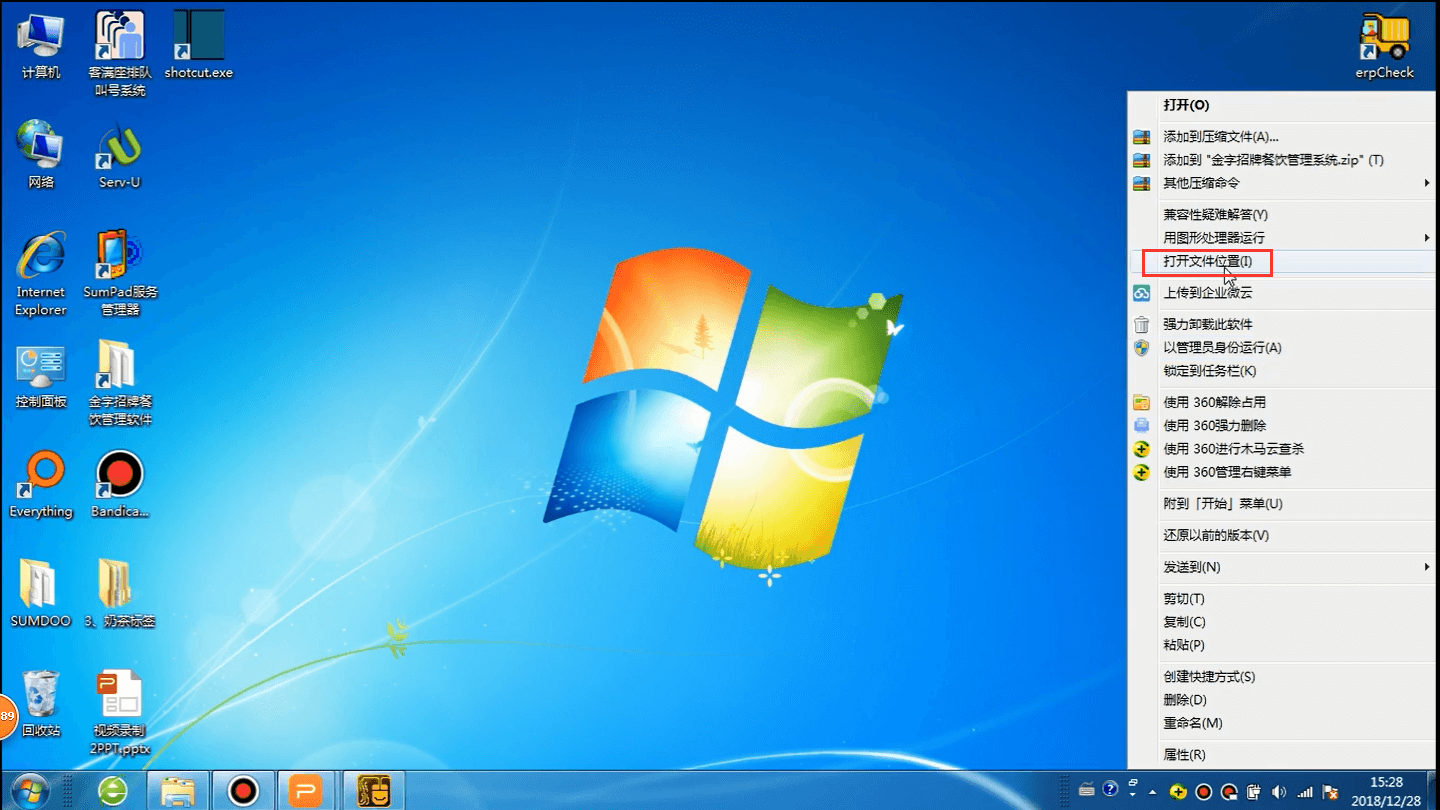Open the 360 security yellow-green tray icon
1440x810 pixels.
click(1179, 792)
